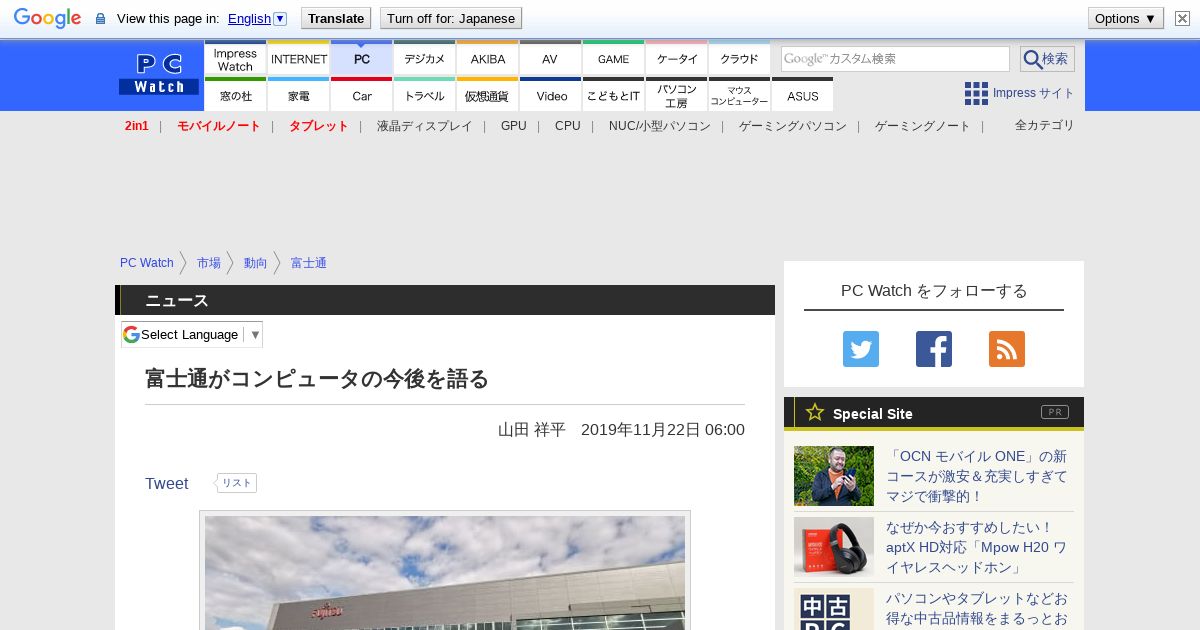Select the PC tab

(x=362, y=59)
